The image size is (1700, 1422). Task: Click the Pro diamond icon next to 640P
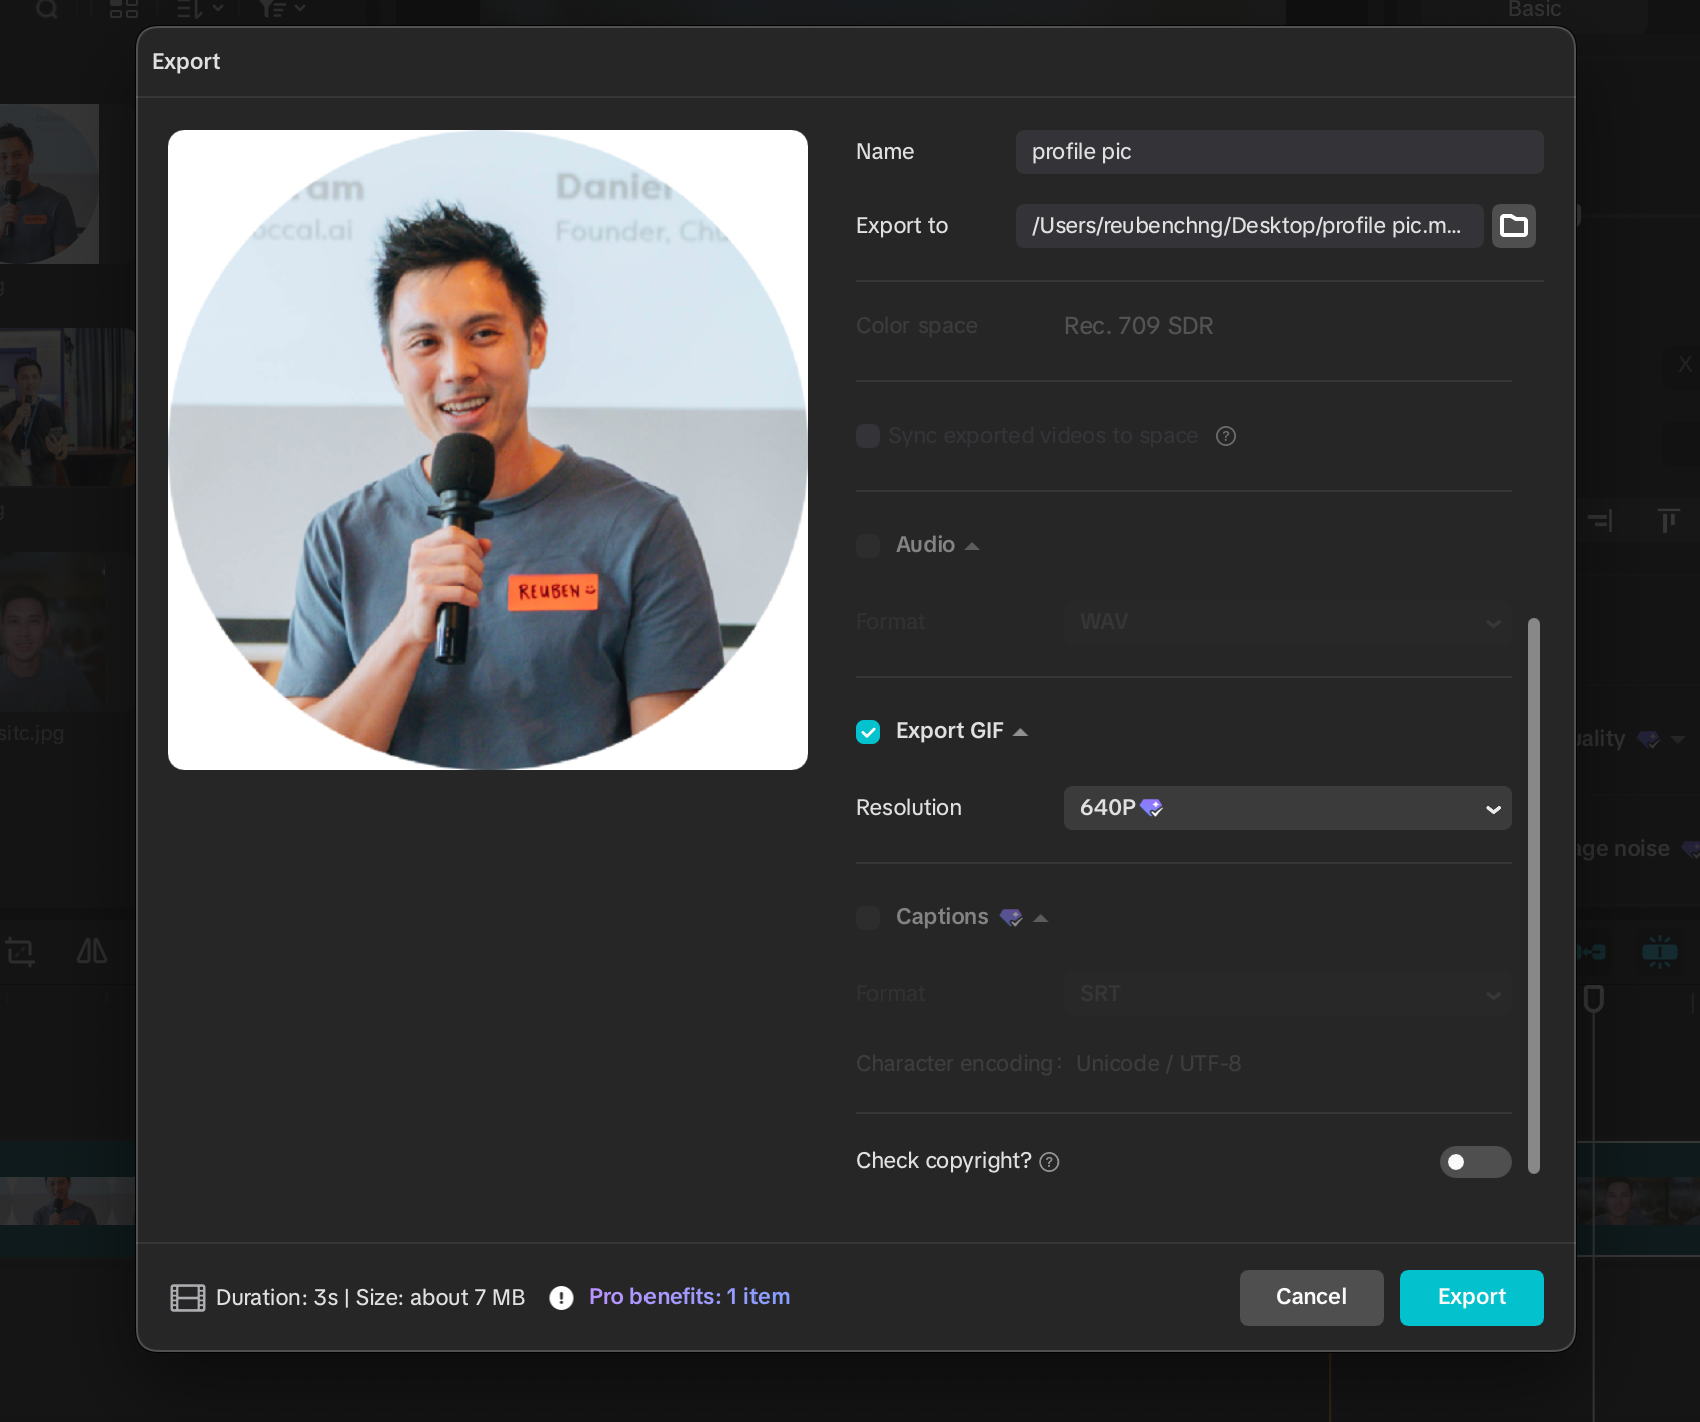coord(1151,808)
